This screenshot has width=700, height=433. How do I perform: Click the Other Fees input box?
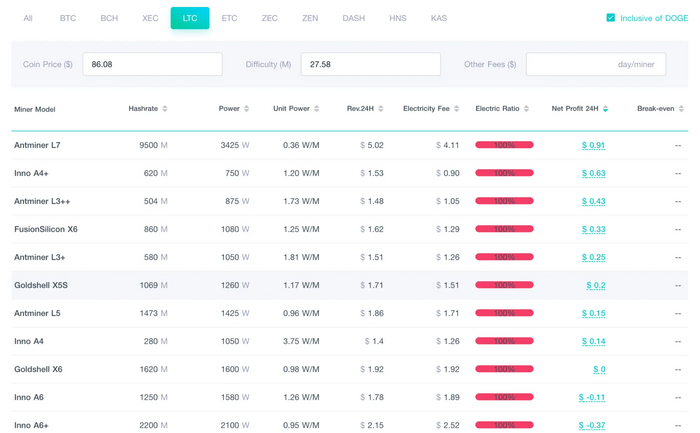595,64
